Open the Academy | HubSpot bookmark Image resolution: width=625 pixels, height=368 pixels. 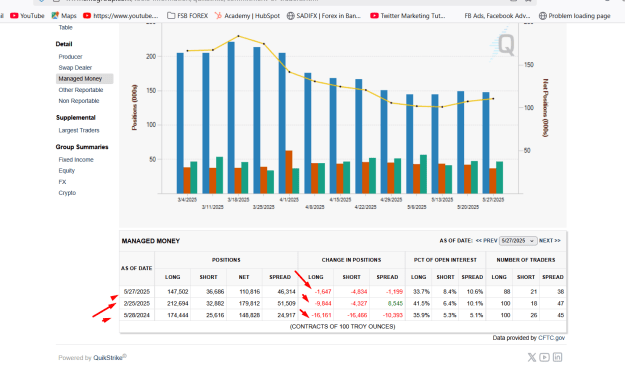point(247,16)
